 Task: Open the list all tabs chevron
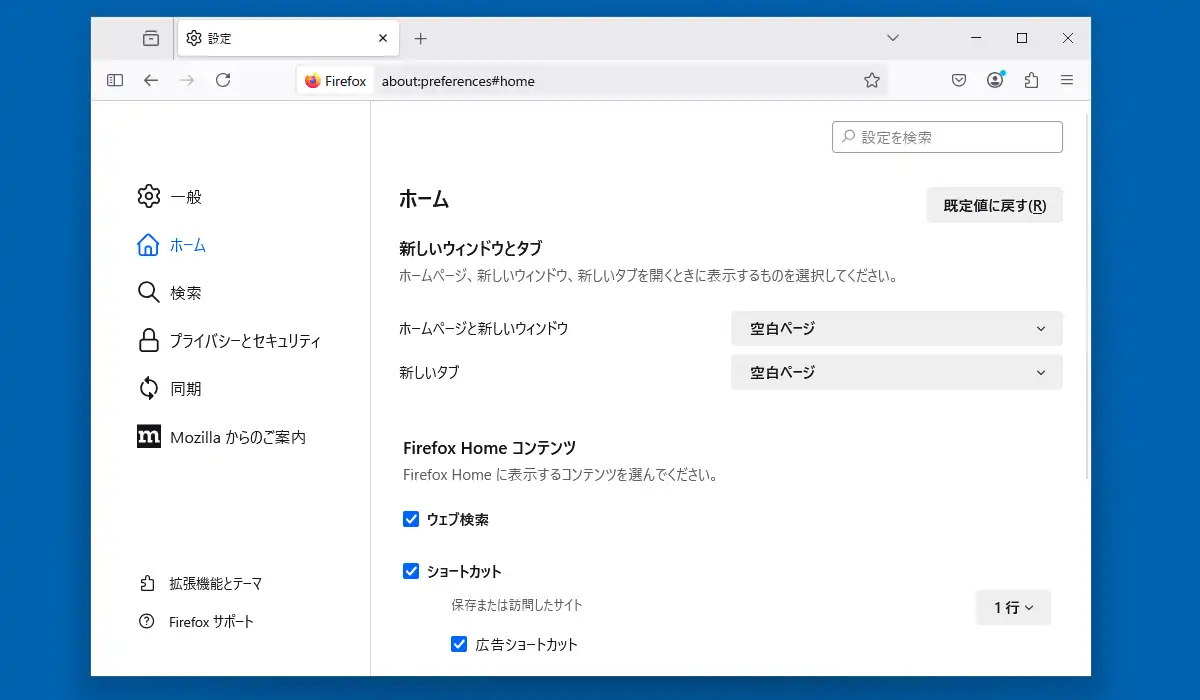(893, 39)
